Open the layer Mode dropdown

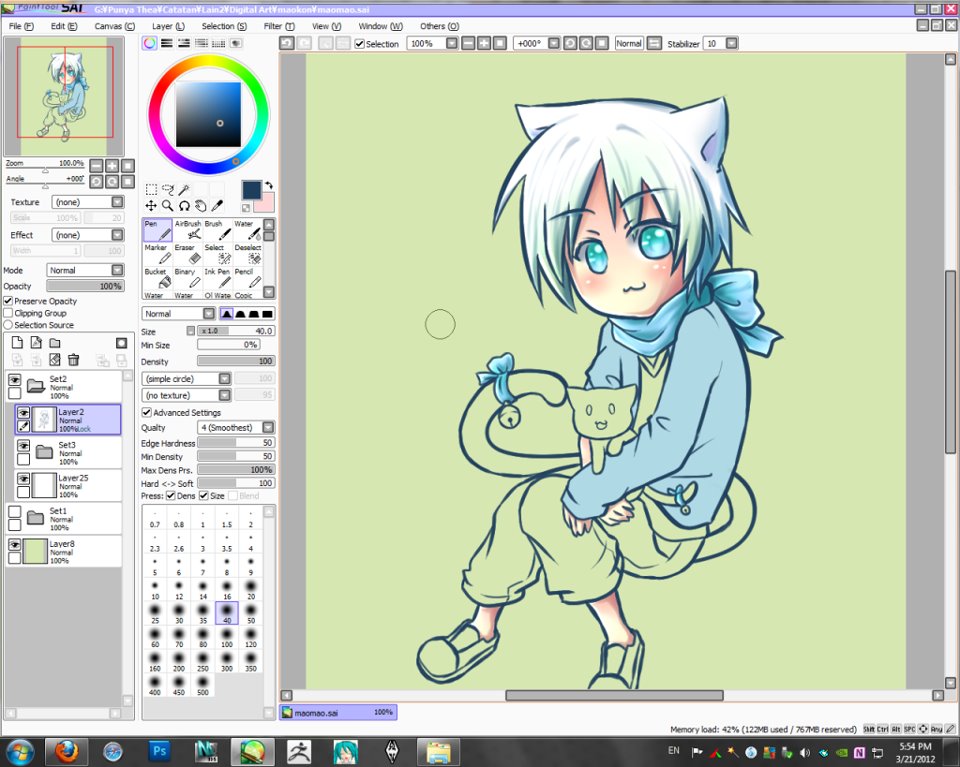tap(86, 270)
